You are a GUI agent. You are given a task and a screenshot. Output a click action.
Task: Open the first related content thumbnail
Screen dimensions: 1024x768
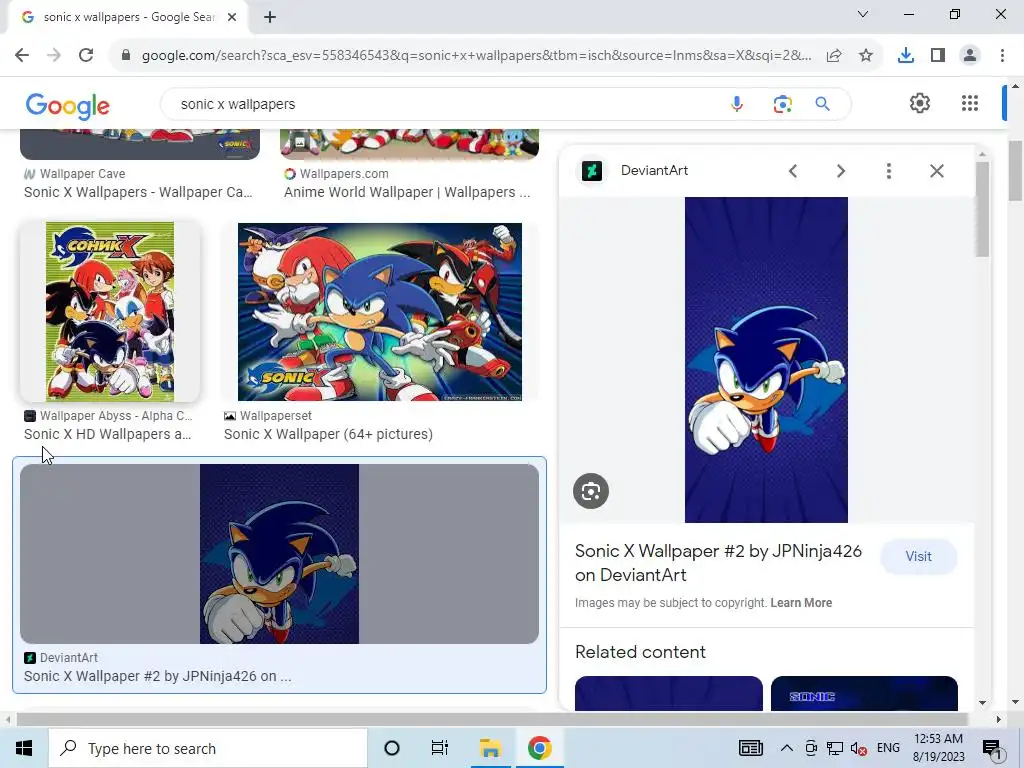click(669, 693)
